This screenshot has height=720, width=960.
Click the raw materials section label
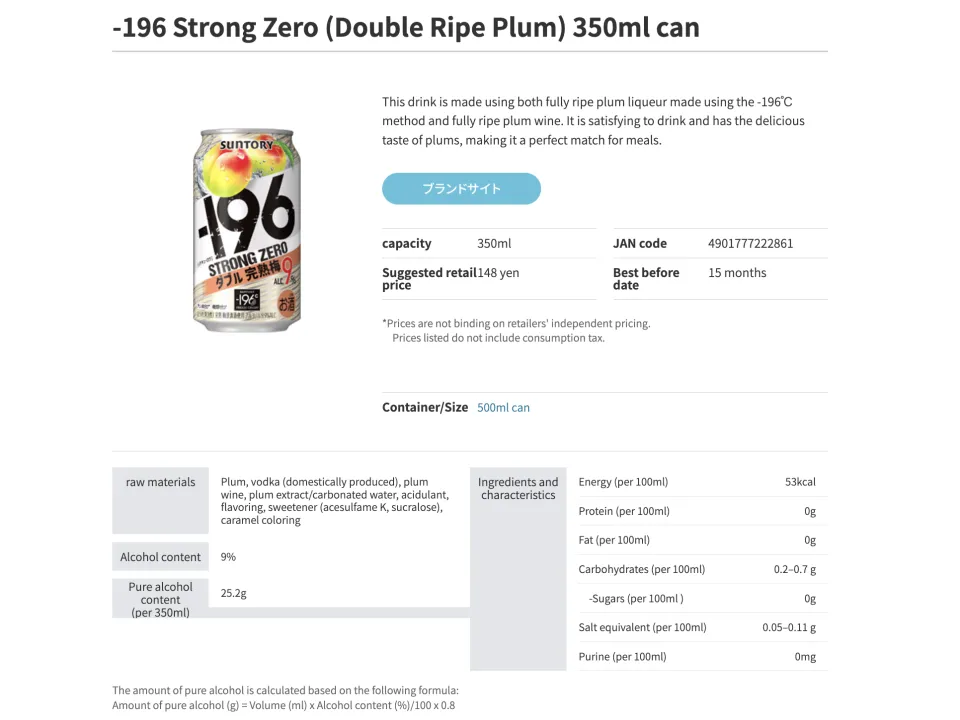click(160, 482)
